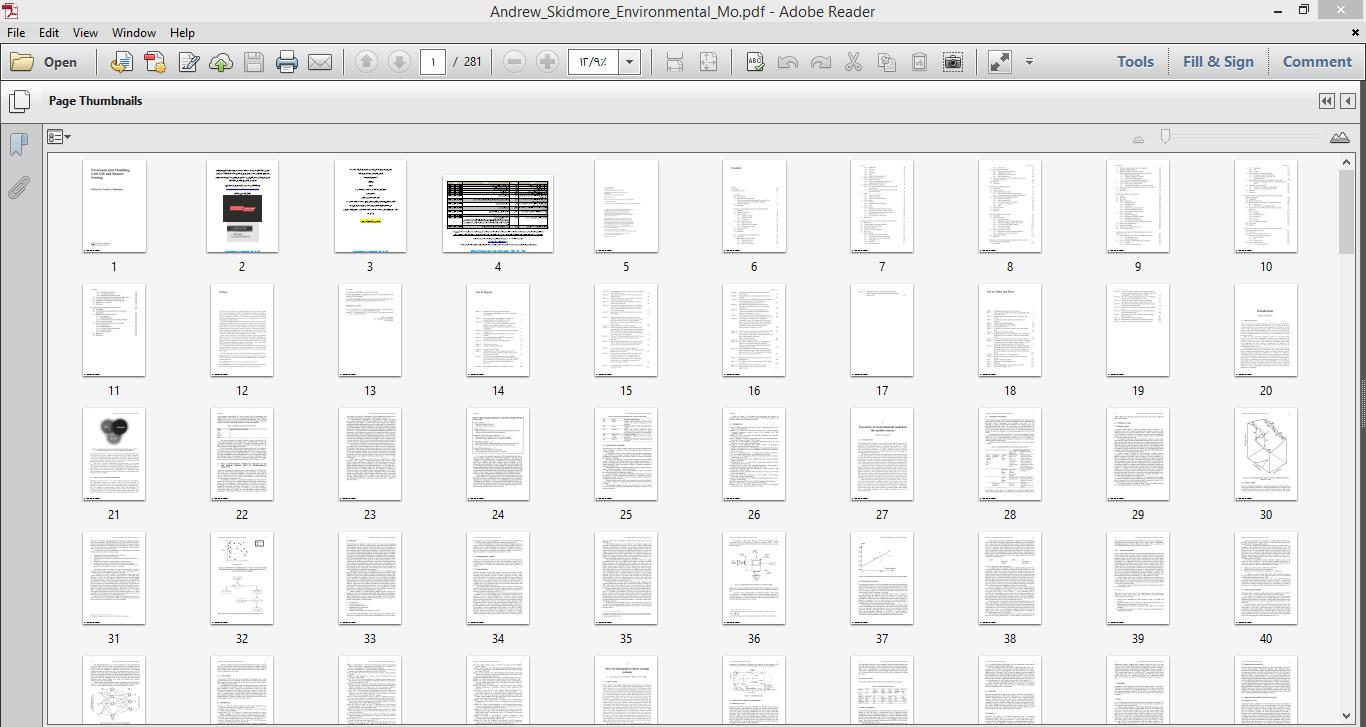Click the print icon
The image size is (1366, 727).
coord(287,62)
